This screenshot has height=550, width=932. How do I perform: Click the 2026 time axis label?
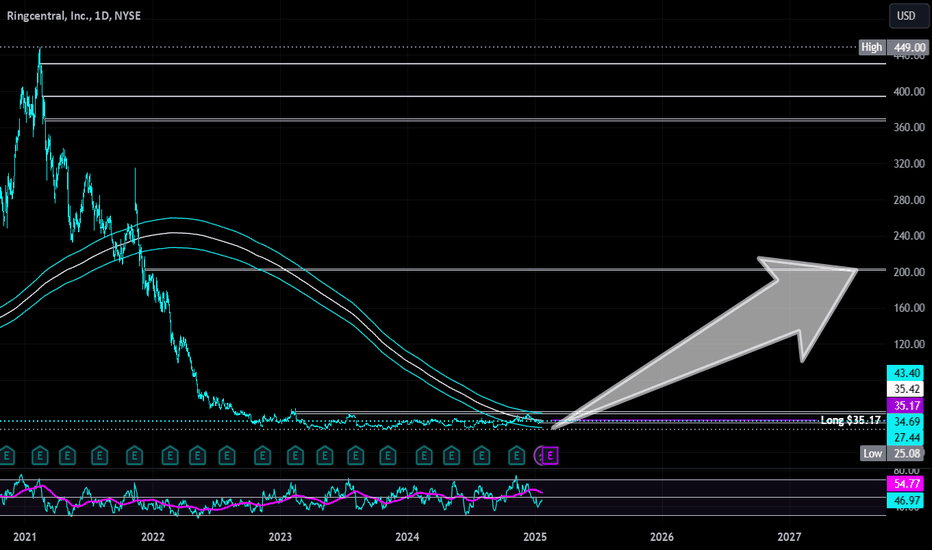pyautogui.click(x=662, y=537)
